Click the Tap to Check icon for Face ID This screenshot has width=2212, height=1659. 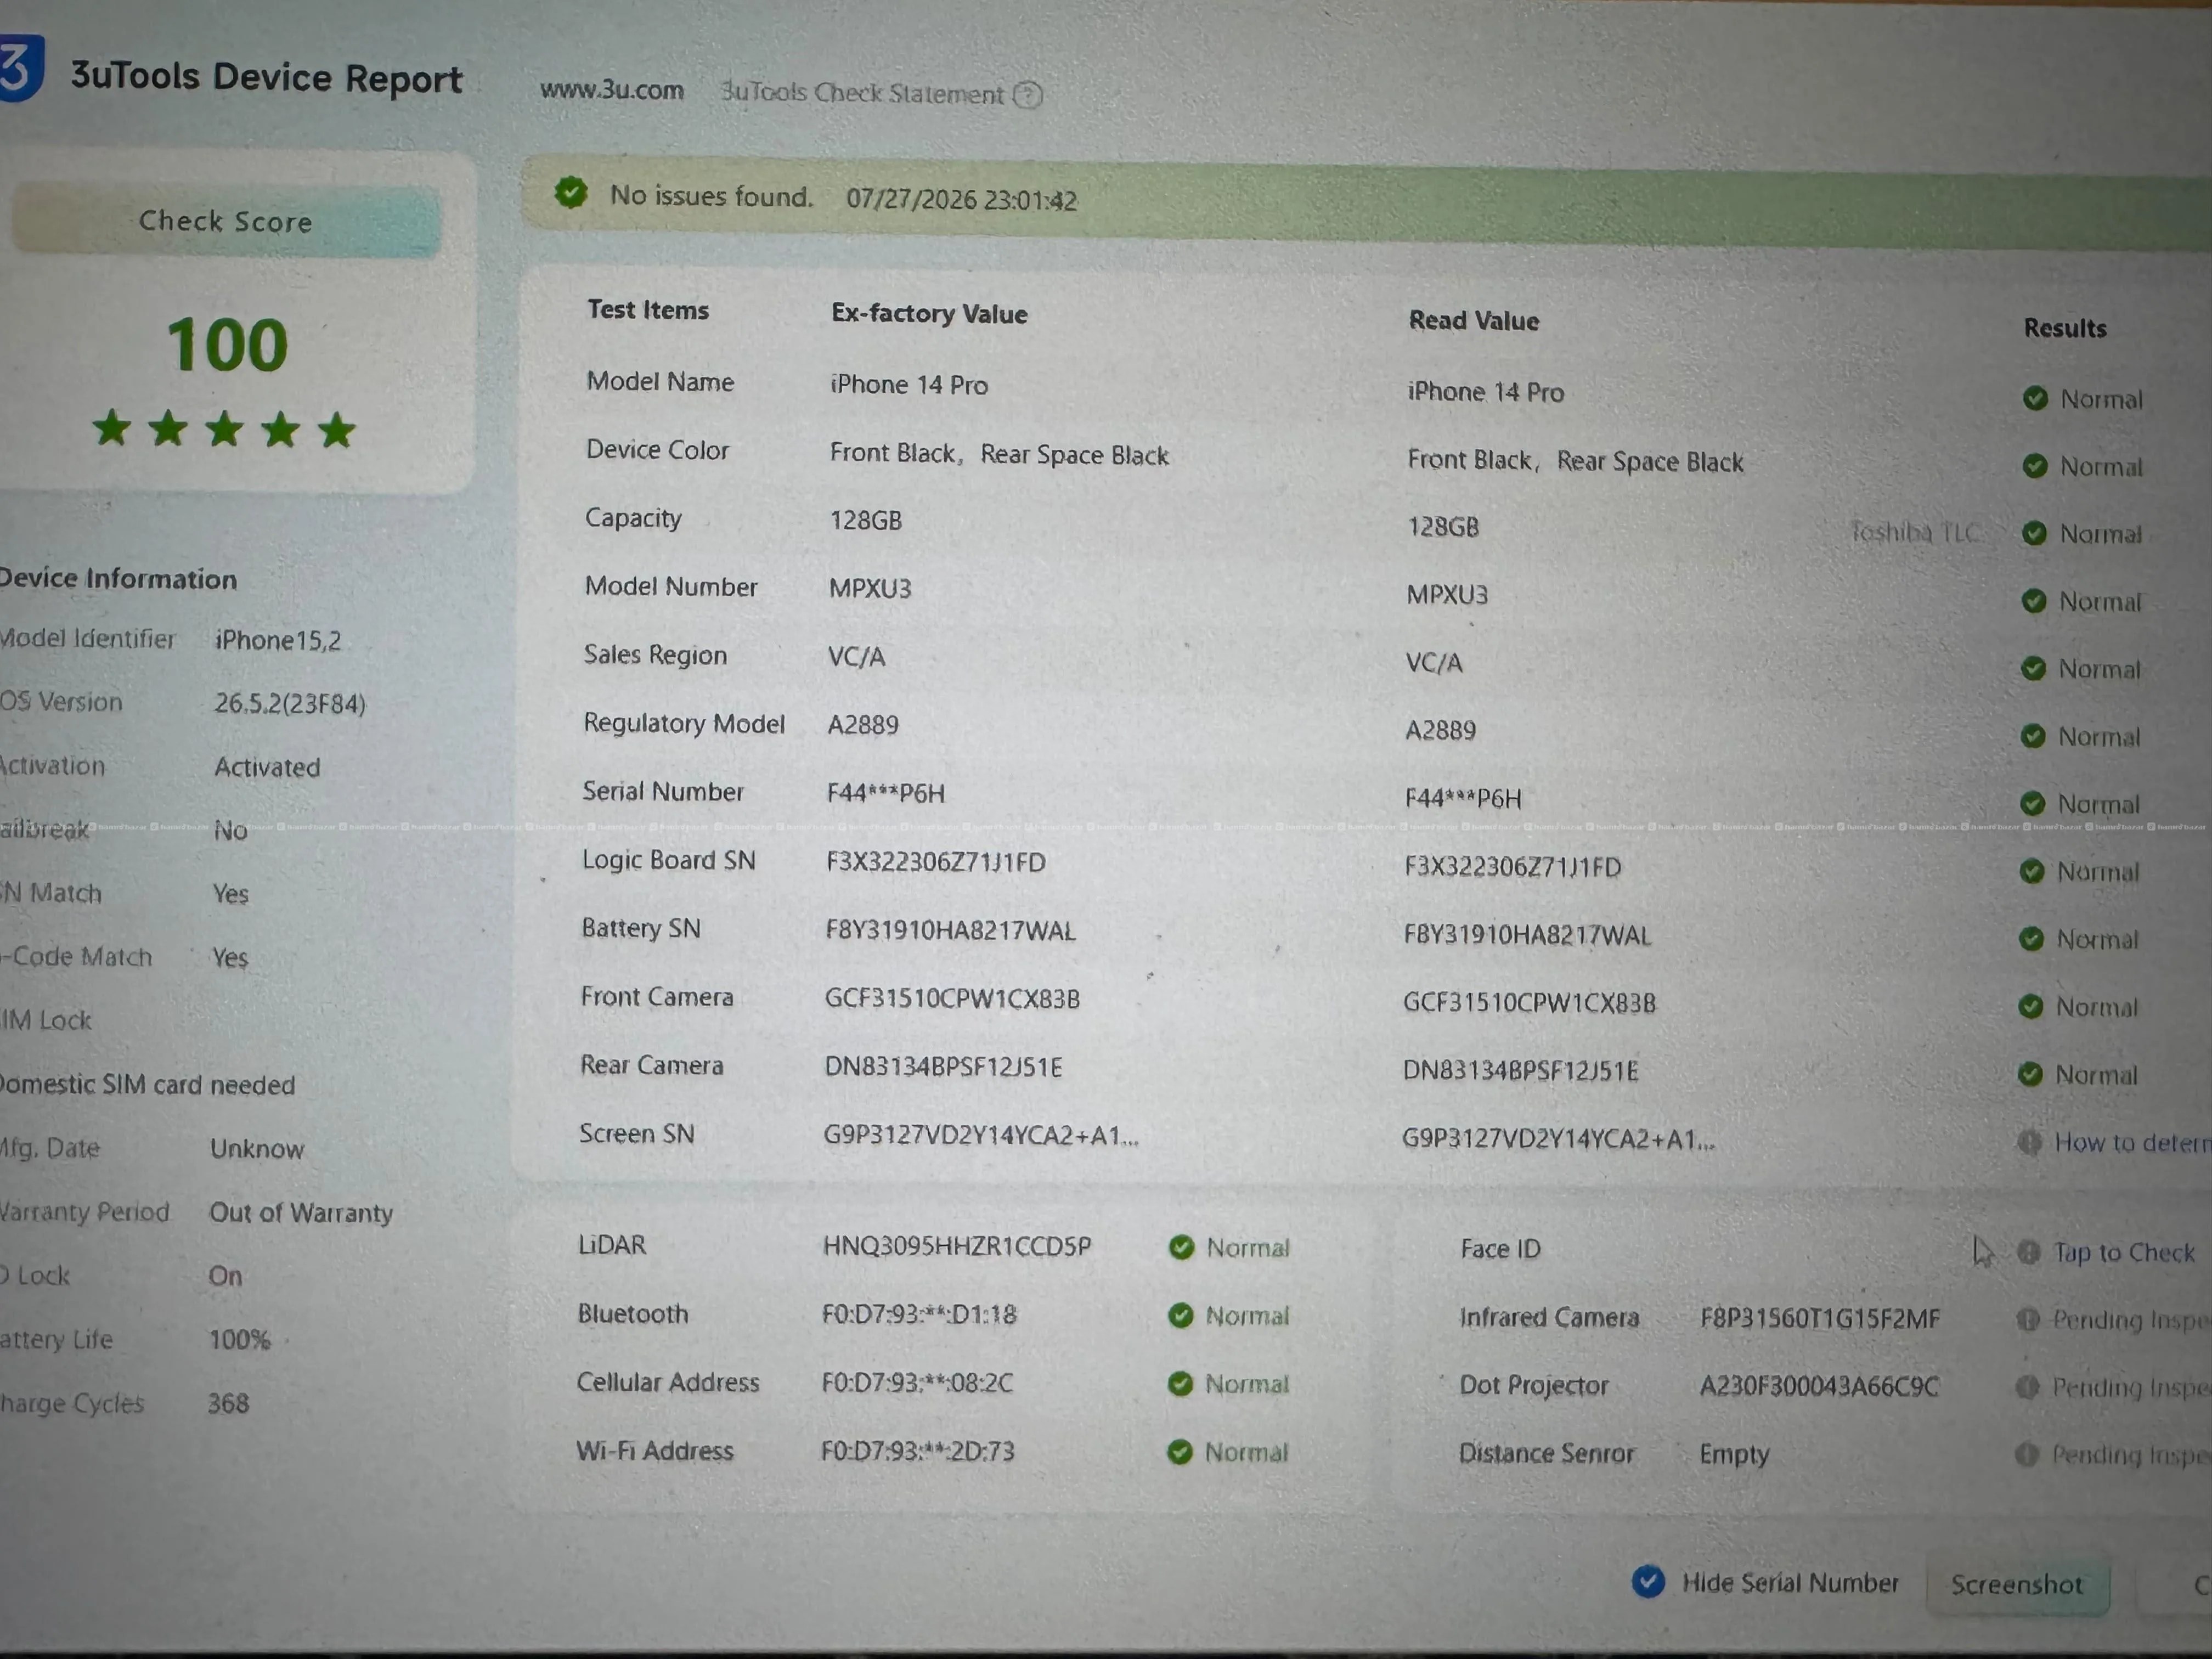coord(2029,1251)
